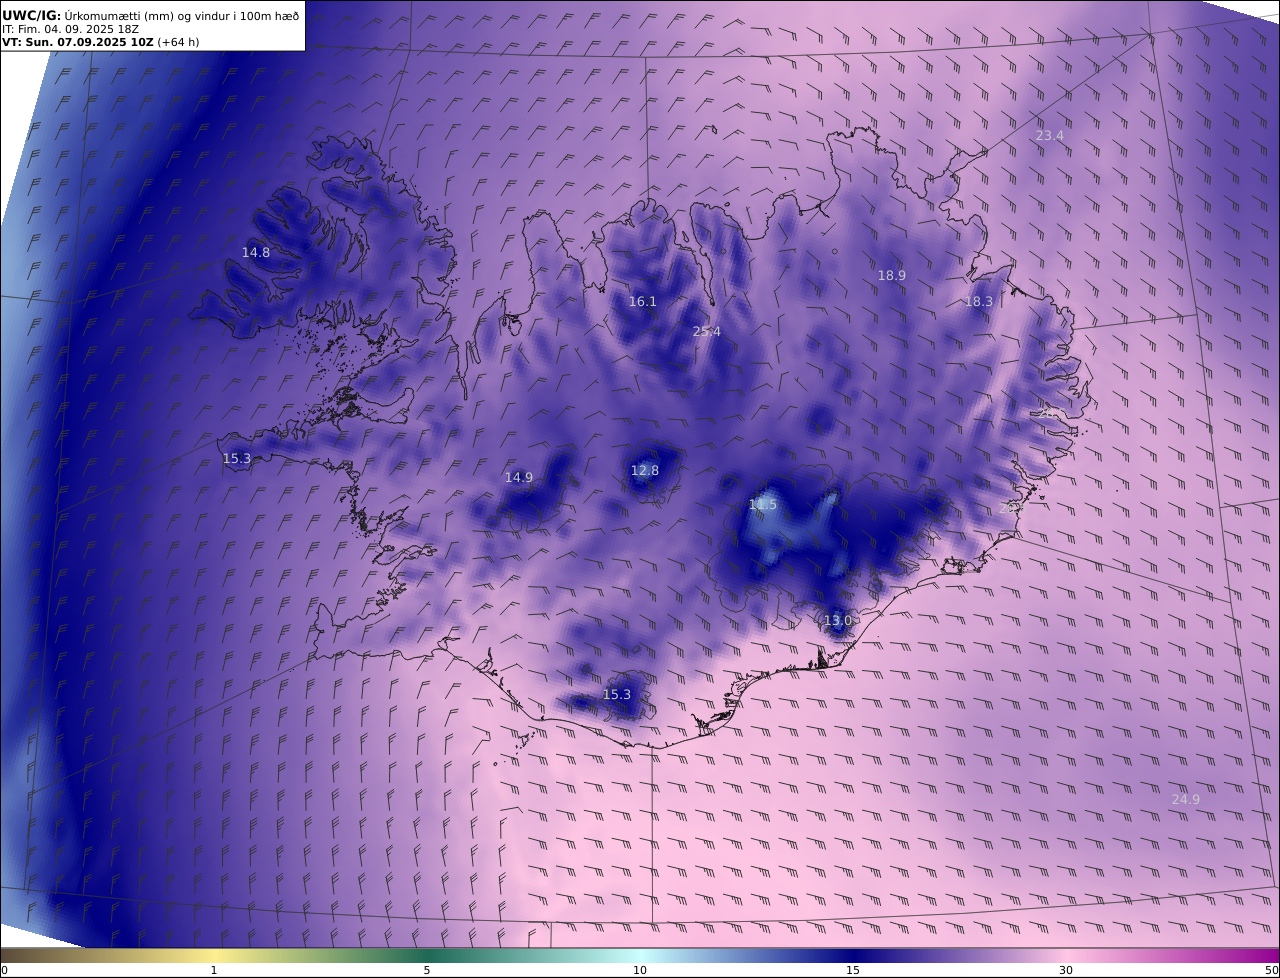Click the 18.9 value in northeast Iceland

point(892,276)
